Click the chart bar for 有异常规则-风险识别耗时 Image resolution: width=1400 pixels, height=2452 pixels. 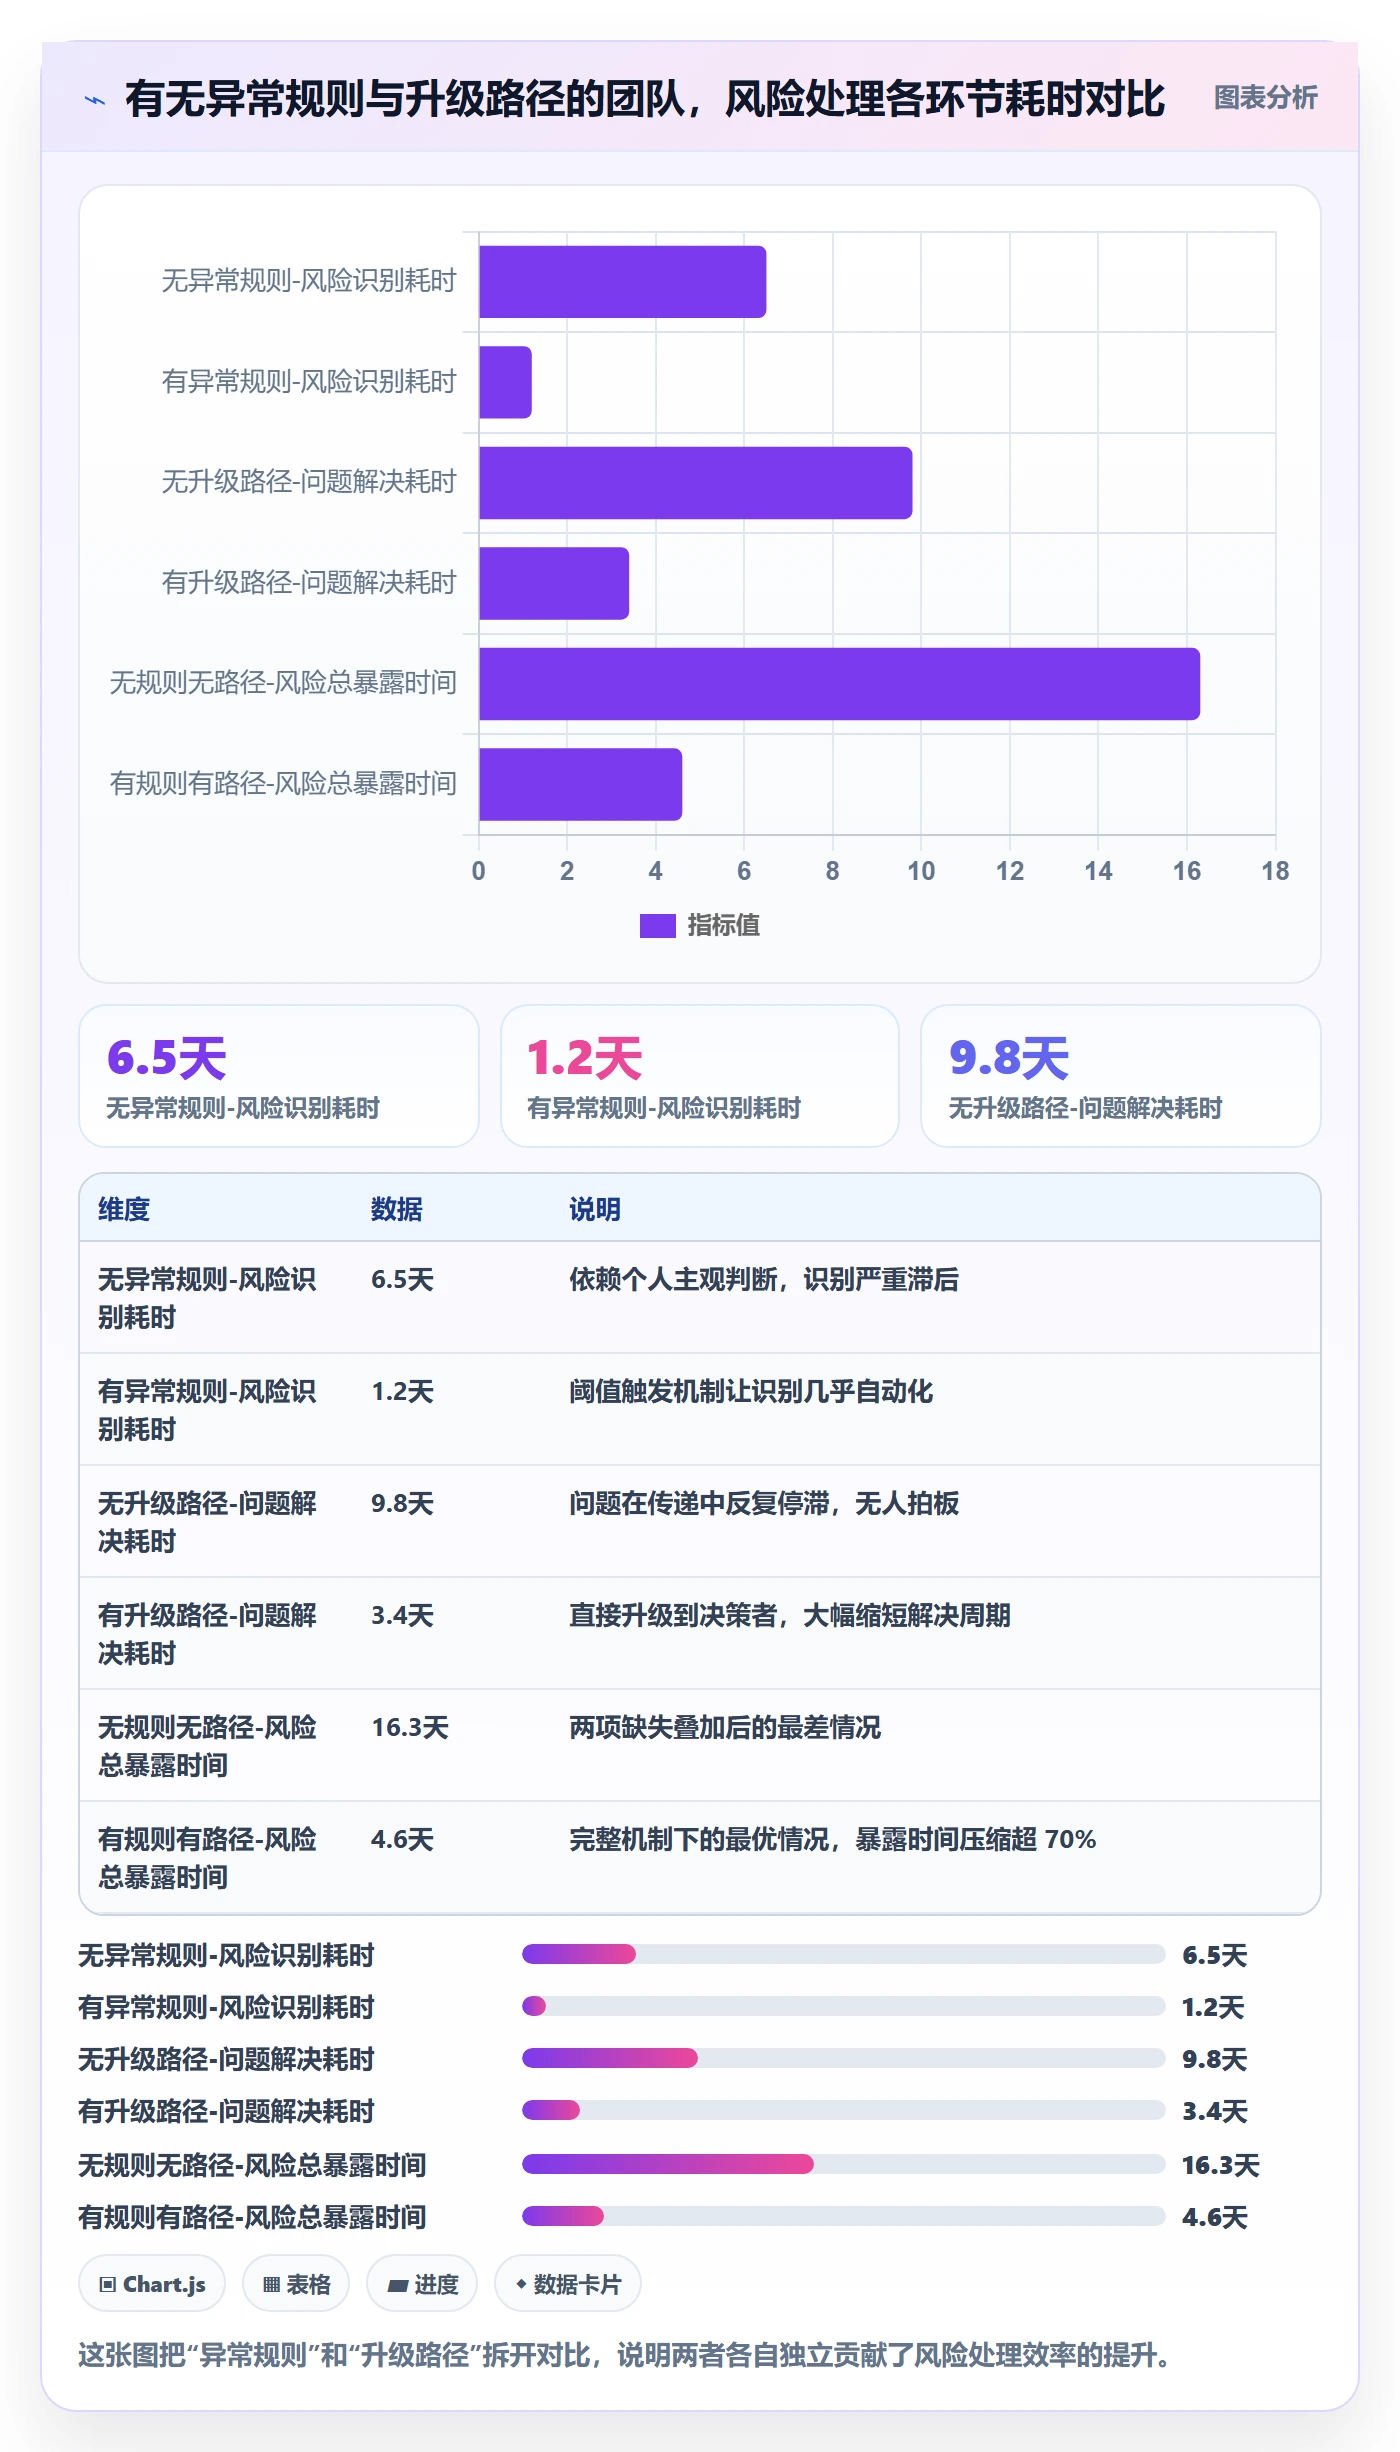[505, 382]
